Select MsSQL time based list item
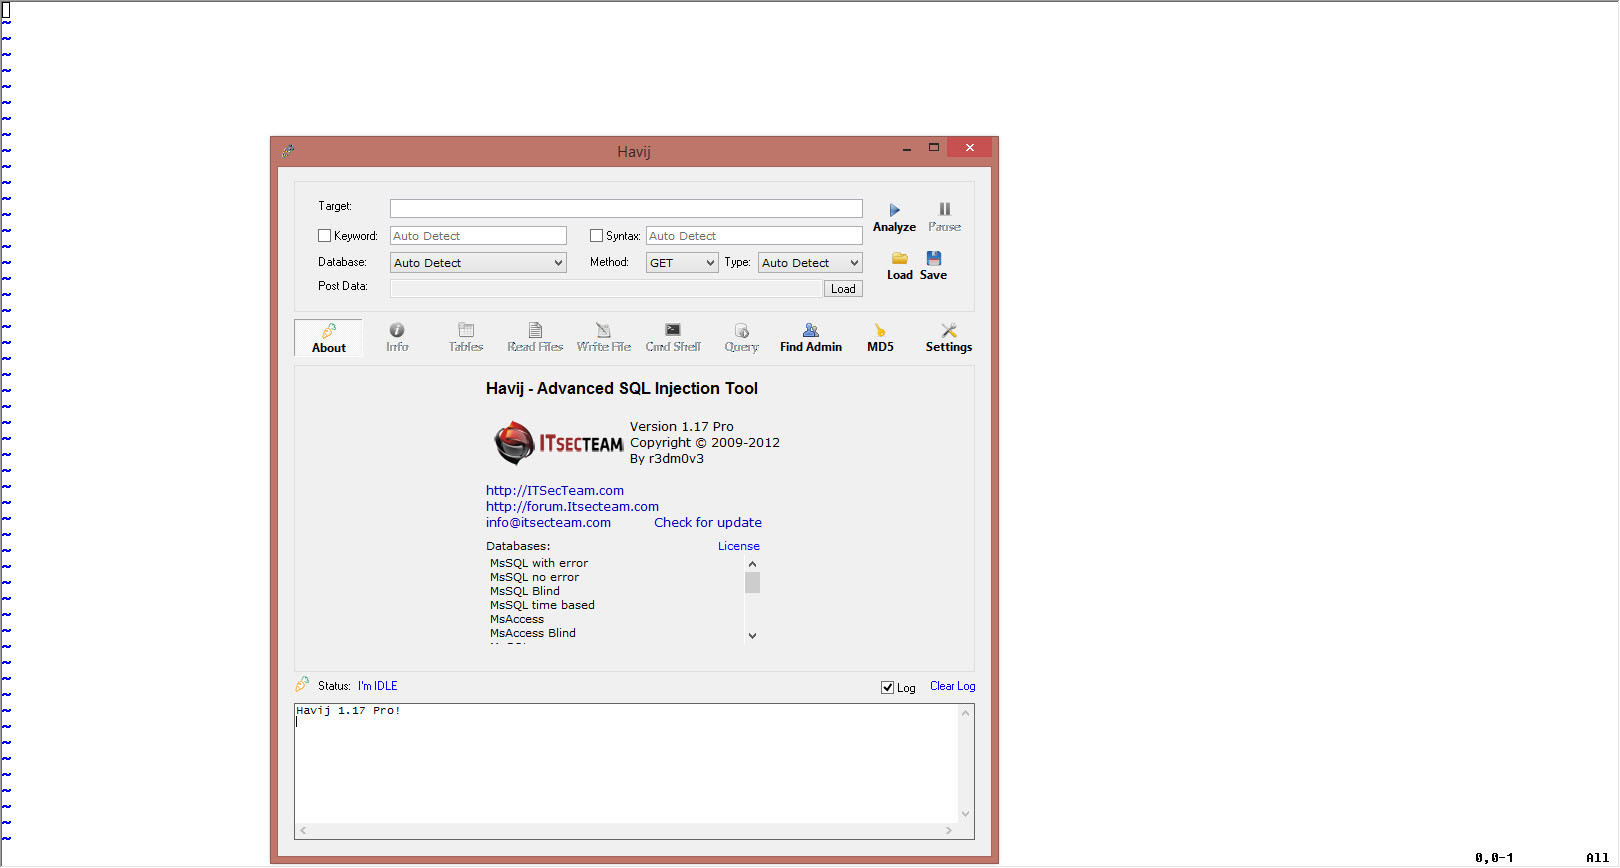 pos(542,605)
